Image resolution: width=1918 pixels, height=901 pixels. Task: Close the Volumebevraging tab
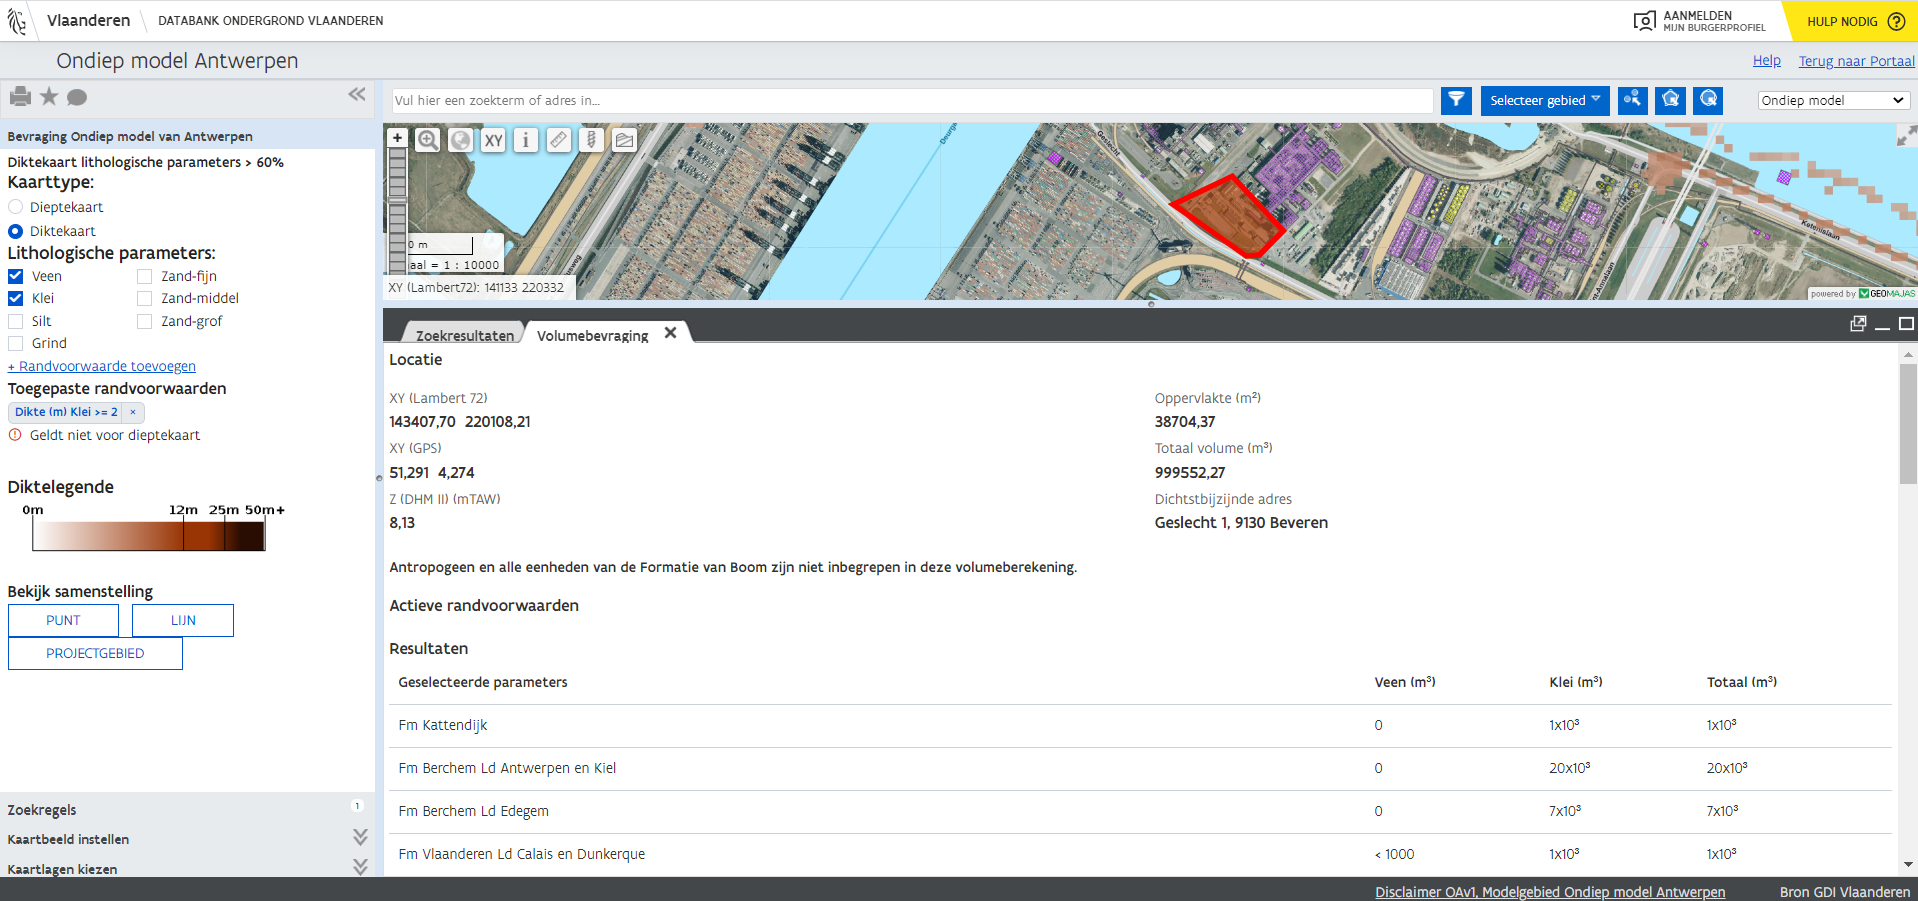671,333
